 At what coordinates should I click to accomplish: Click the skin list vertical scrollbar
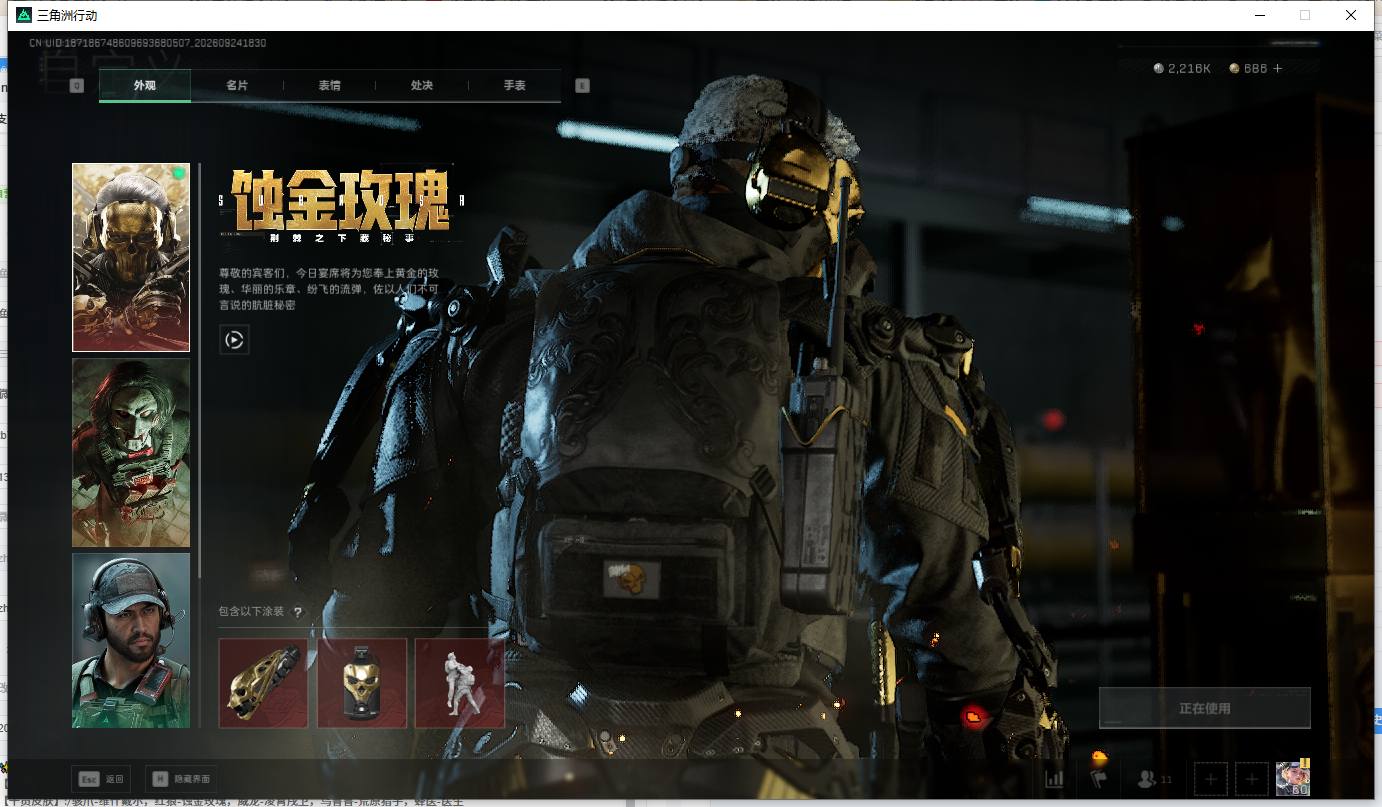[x=200, y=370]
